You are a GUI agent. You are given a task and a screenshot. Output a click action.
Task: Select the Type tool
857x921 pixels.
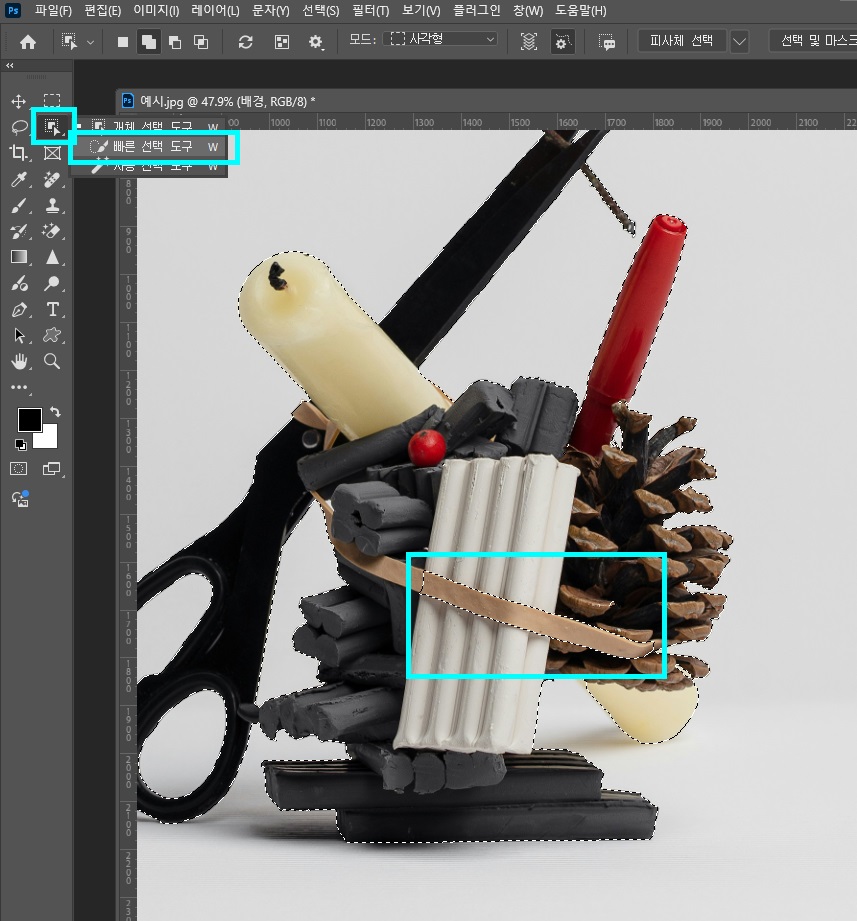pyautogui.click(x=52, y=310)
